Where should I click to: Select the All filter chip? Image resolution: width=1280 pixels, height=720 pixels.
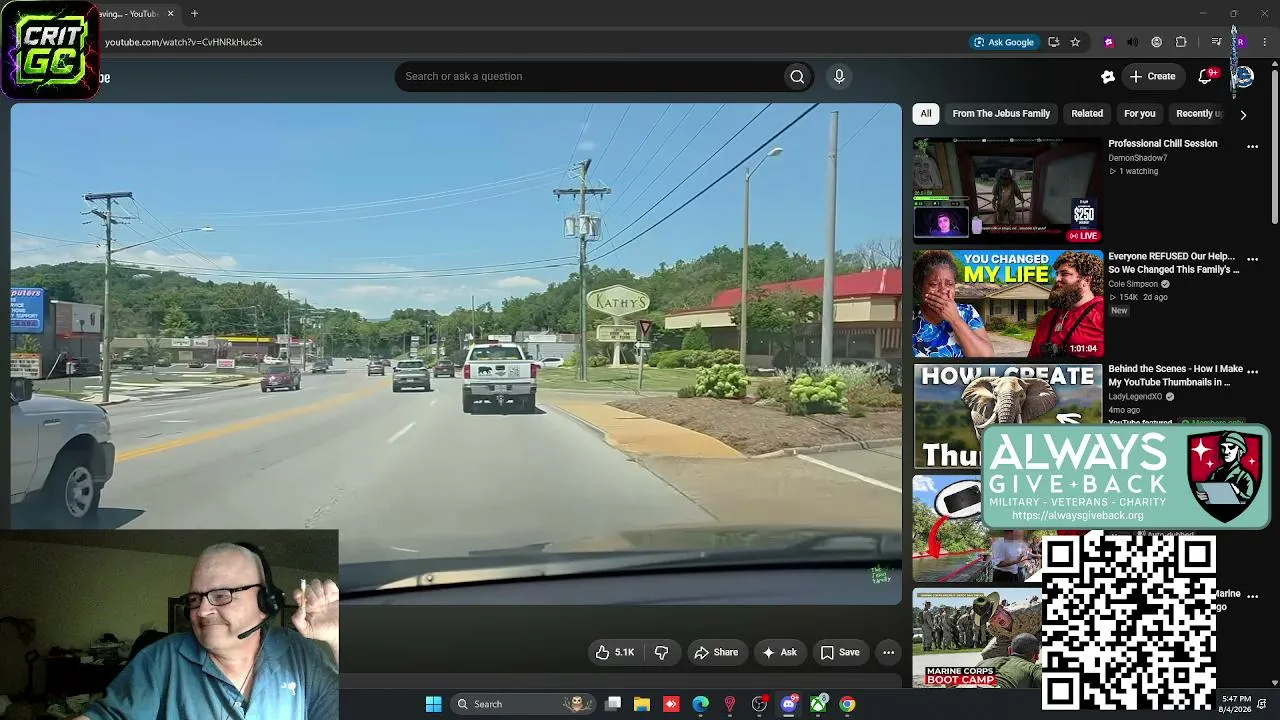click(926, 114)
